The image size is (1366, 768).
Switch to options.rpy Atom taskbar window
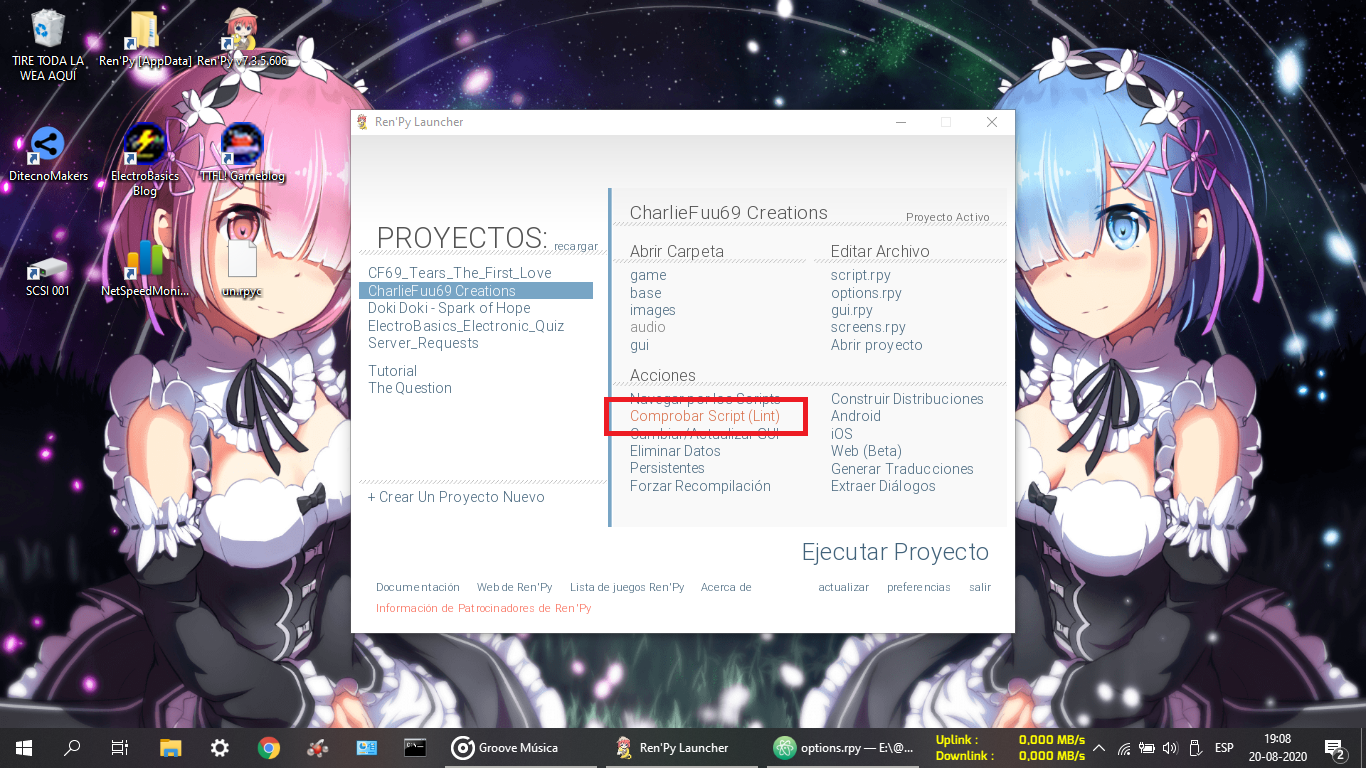845,747
